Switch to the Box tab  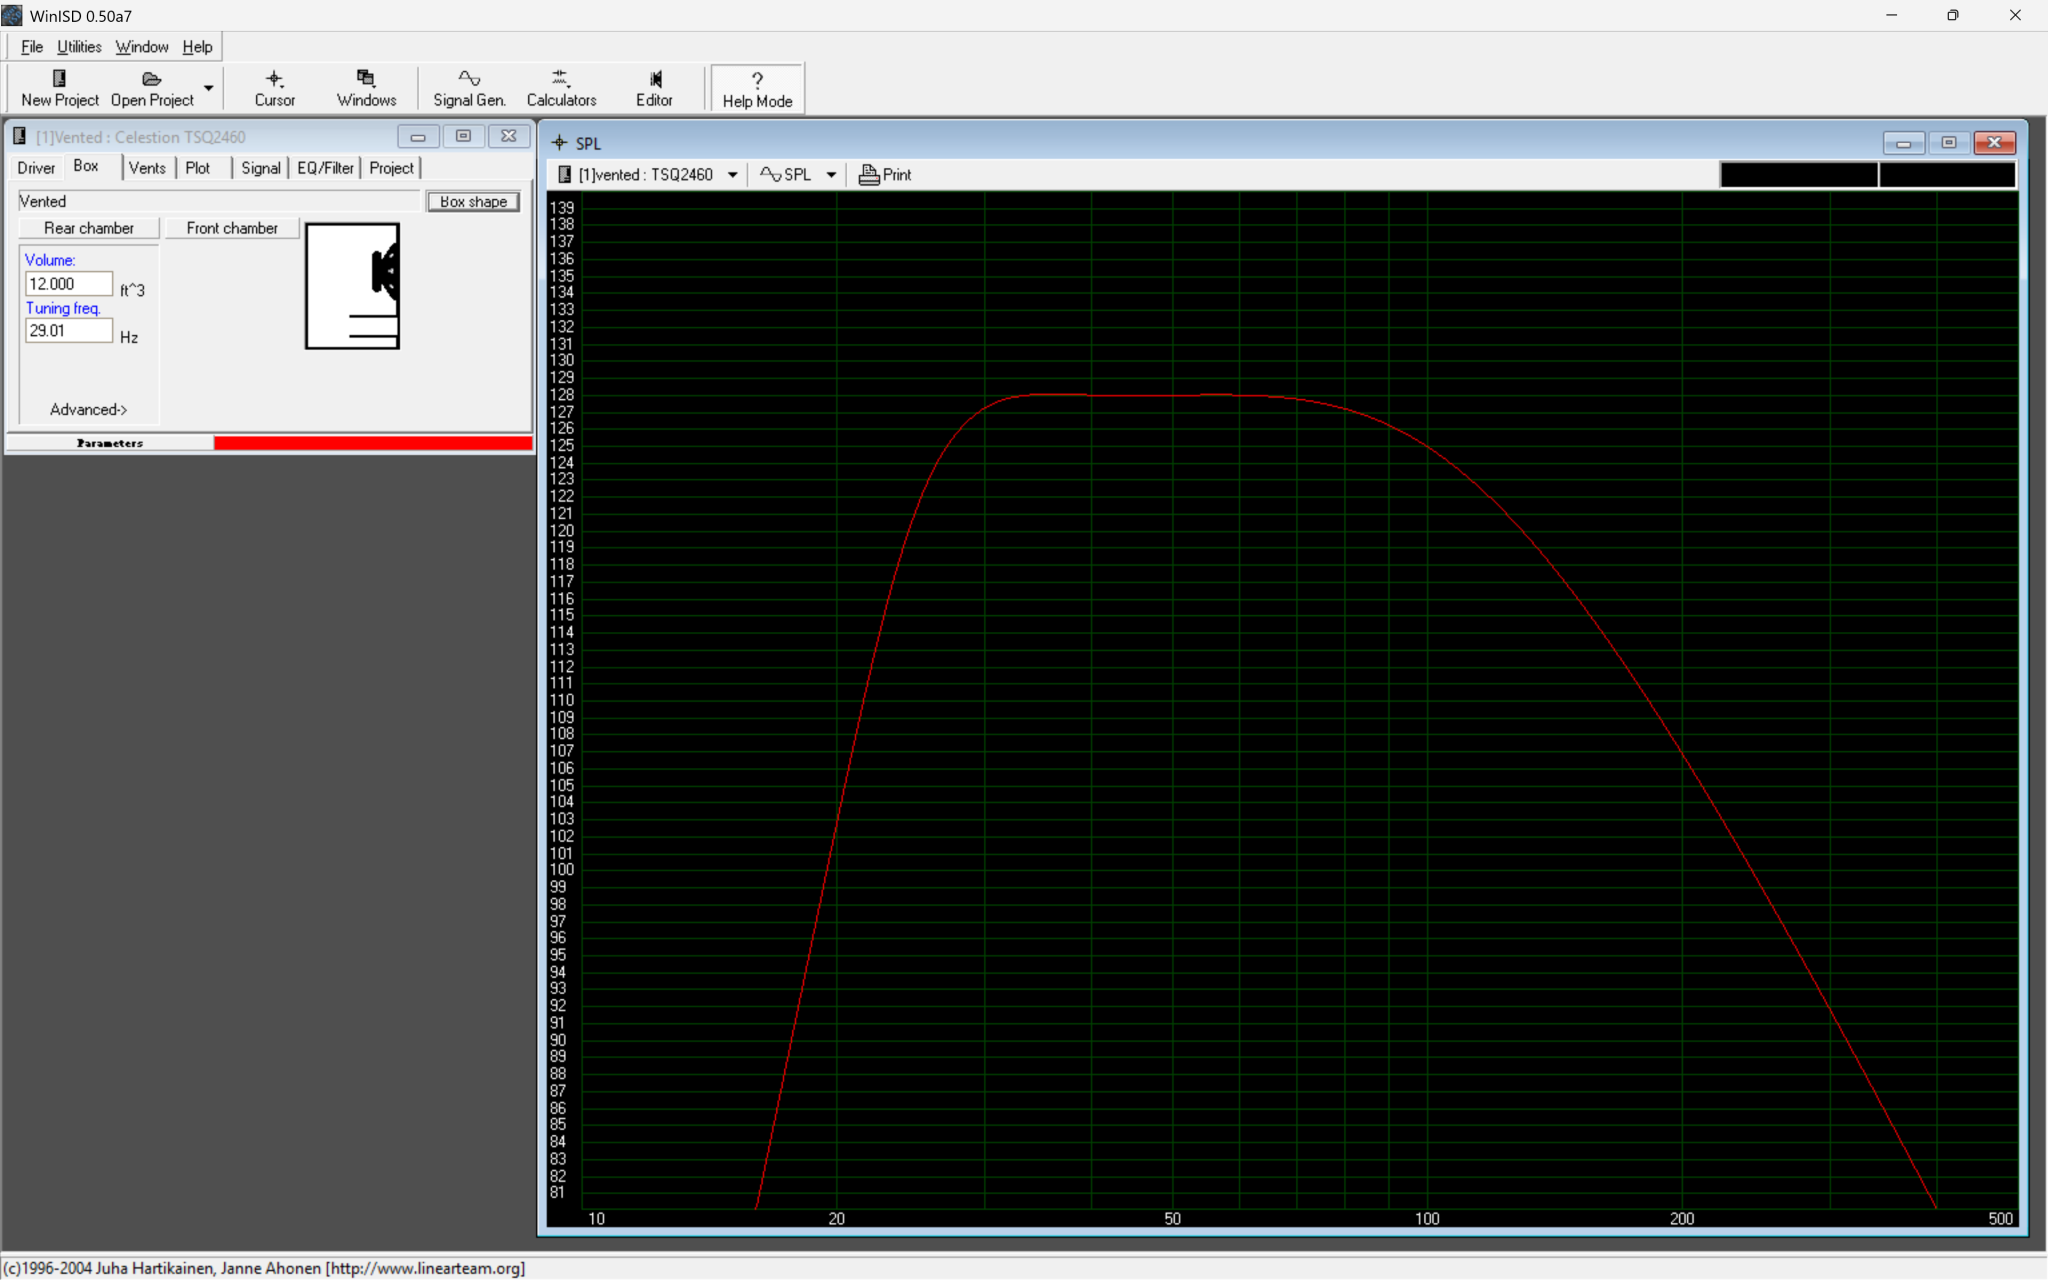tap(87, 167)
